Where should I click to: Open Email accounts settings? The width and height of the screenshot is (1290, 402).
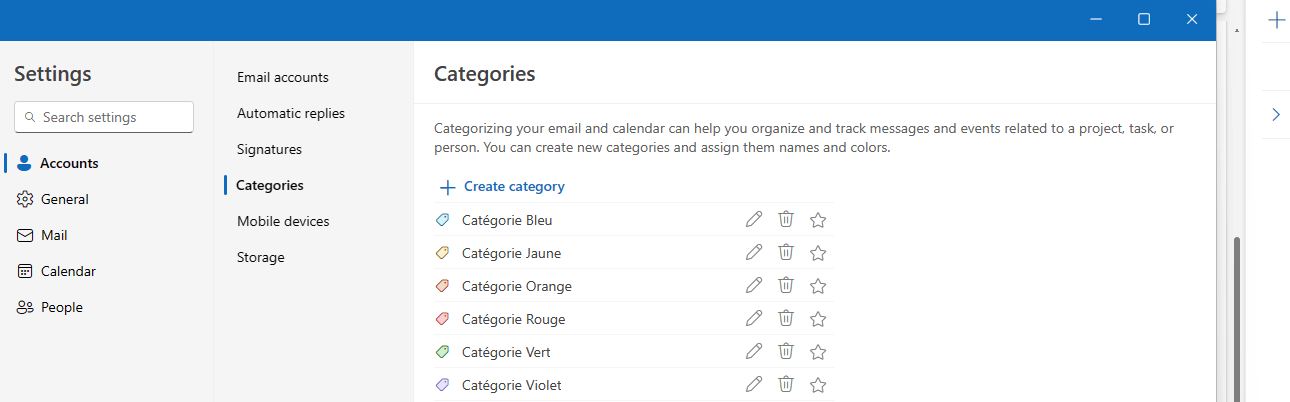tap(282, 77)
